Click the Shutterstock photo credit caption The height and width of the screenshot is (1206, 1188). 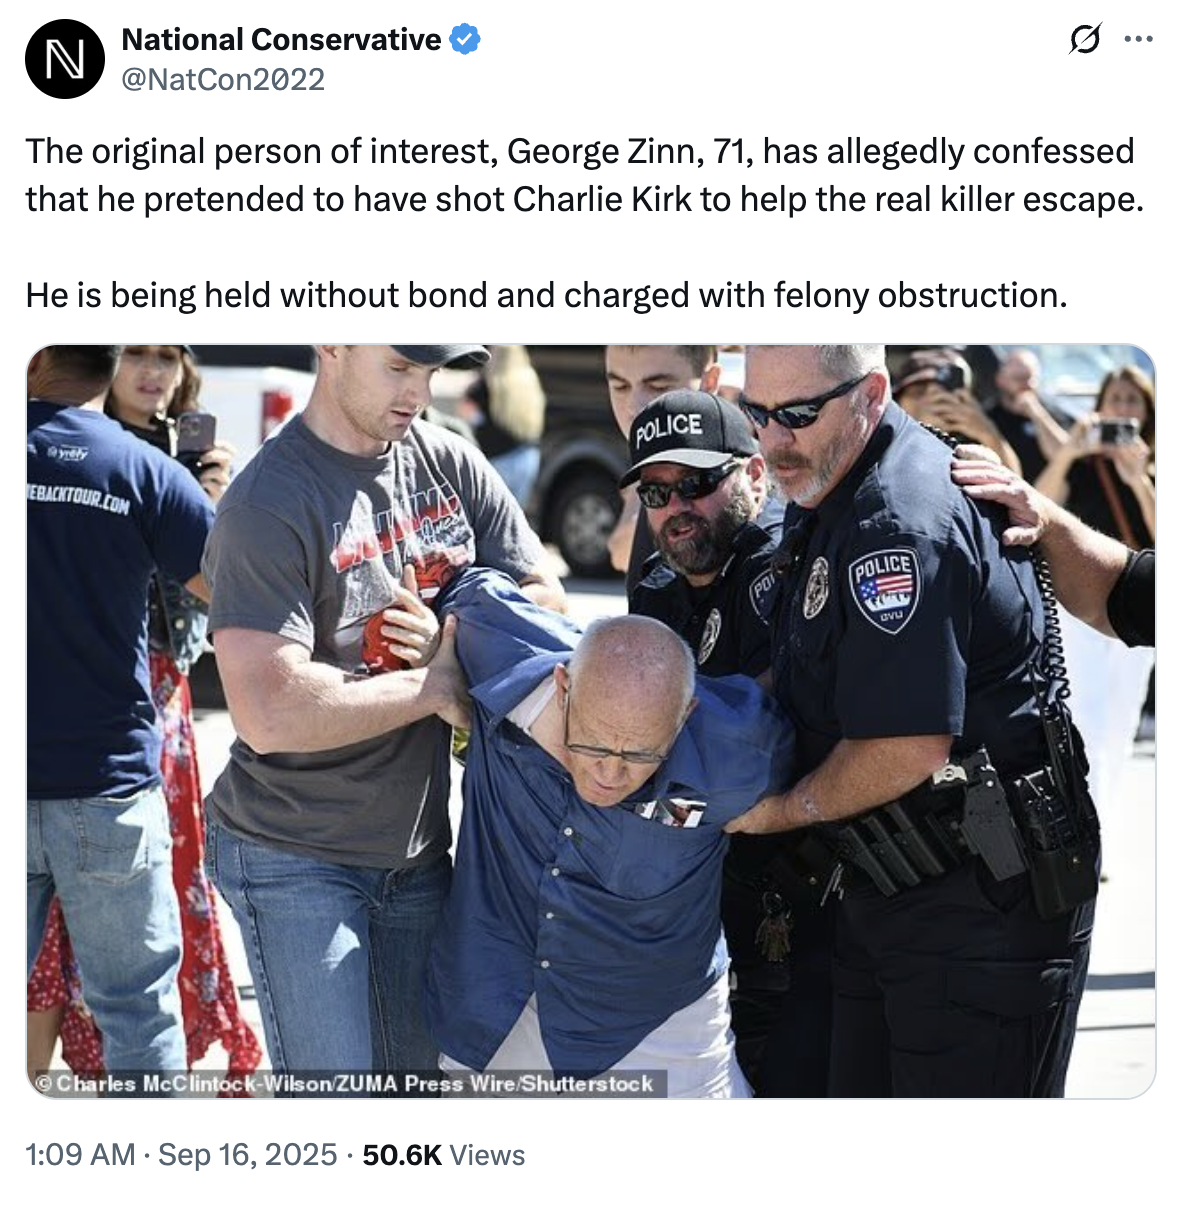coord(346,1083)
